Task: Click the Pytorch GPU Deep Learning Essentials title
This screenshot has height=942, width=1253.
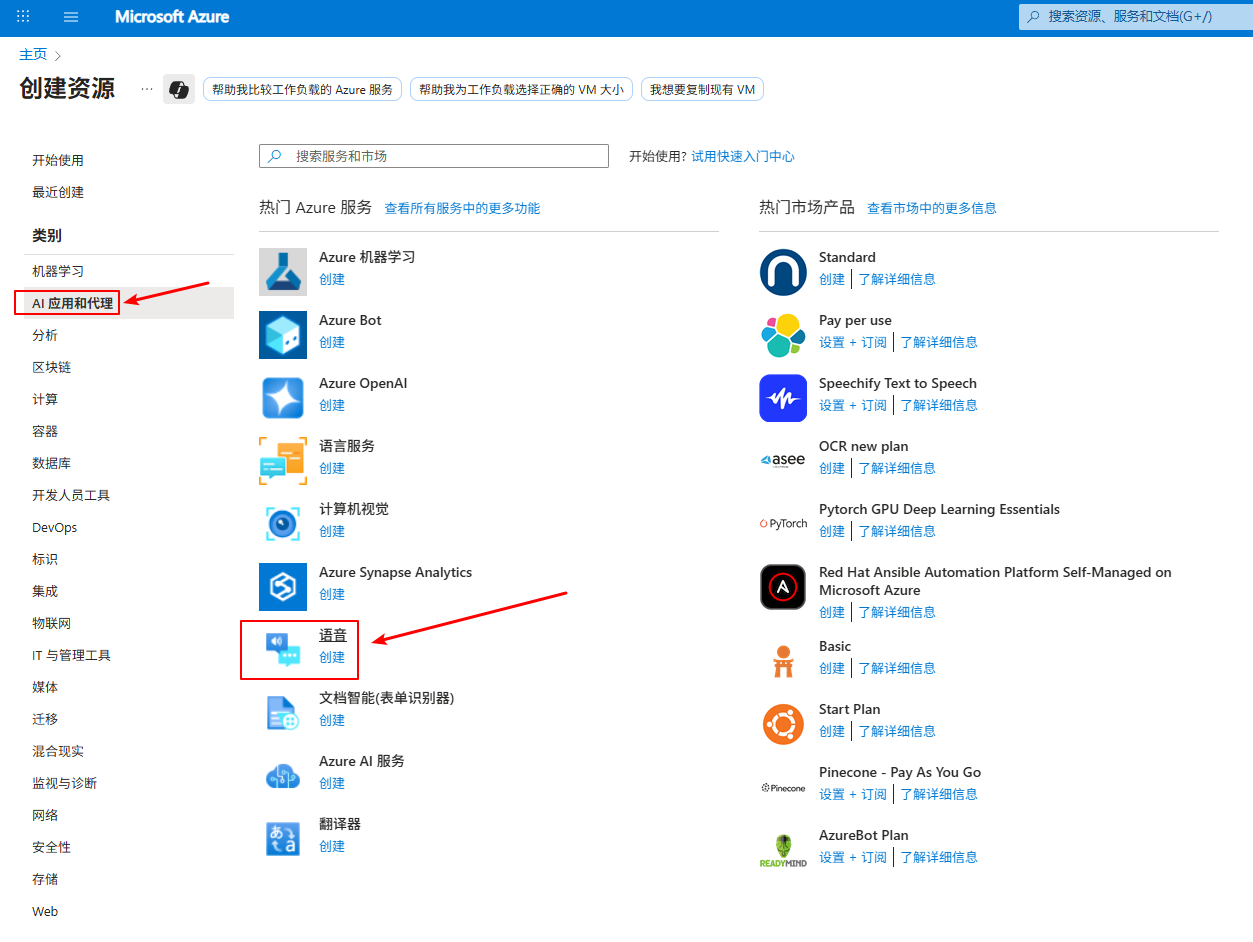Action: point(939,509)
